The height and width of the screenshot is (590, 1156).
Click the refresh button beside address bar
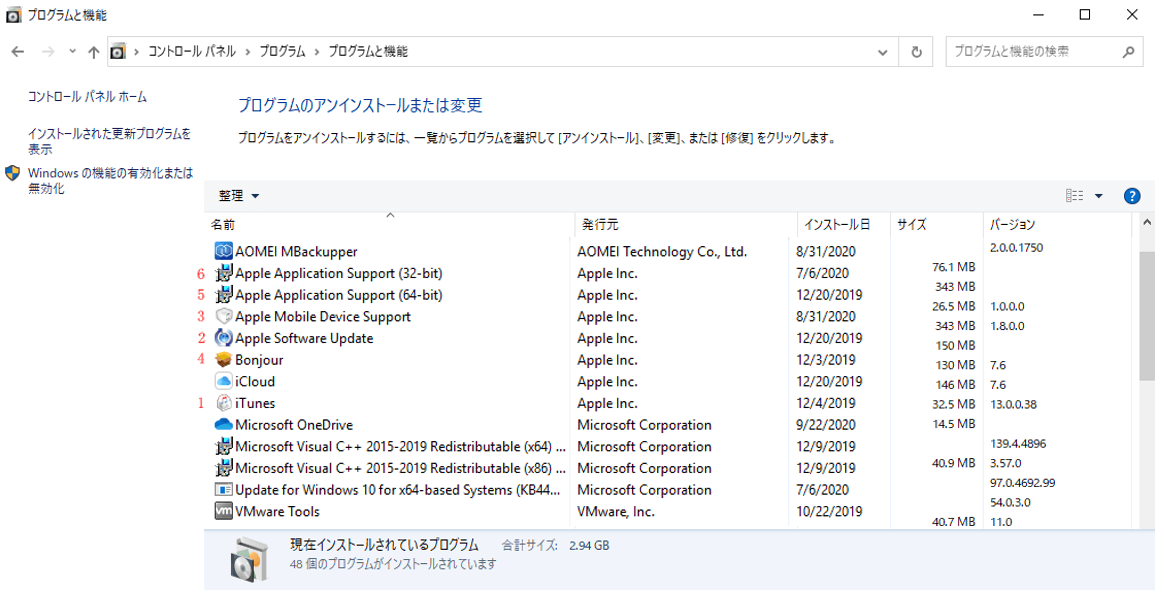[x=916, y=52]
